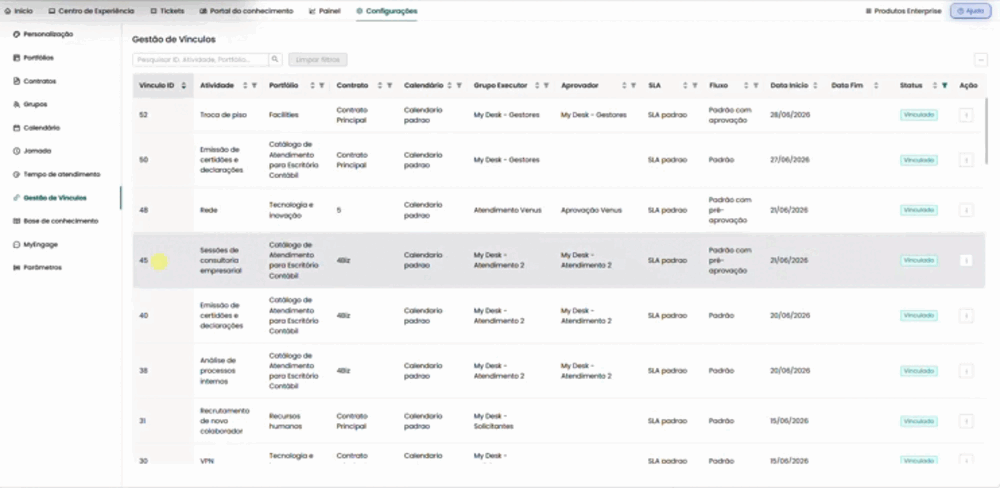Open the active Status column filter
This screenshot has height=488, width=1000.
(x=945, y=85)
